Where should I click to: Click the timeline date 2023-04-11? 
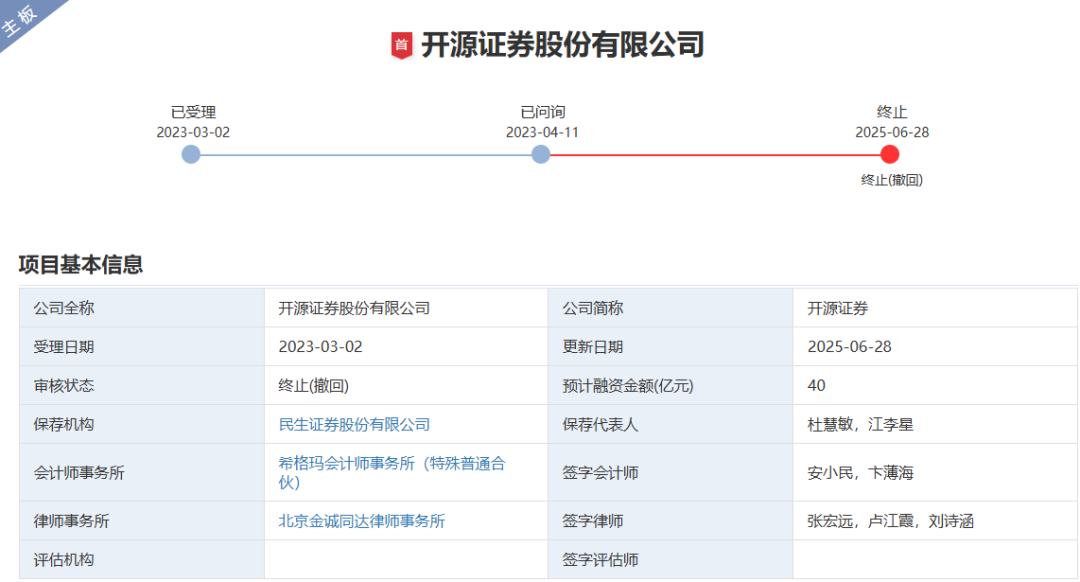pos(542,132)
